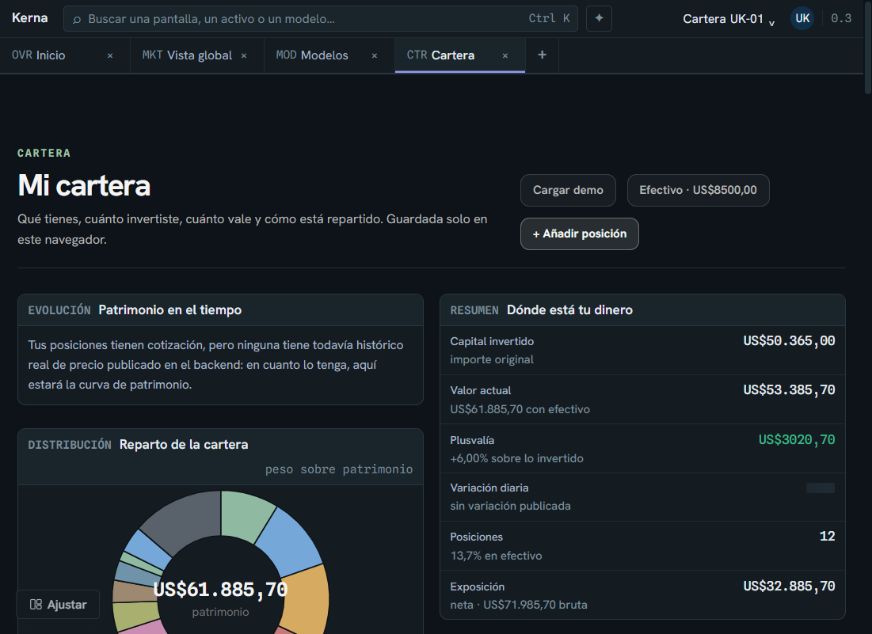Click the 'peso sobre patrimonio' label
872x634 pixels.
[339, 469]
